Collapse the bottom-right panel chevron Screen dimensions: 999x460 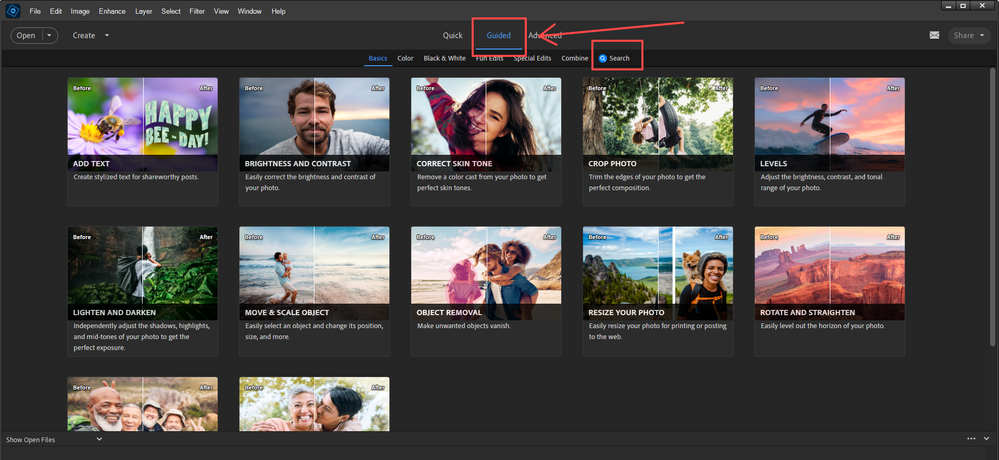click(987, 439)
